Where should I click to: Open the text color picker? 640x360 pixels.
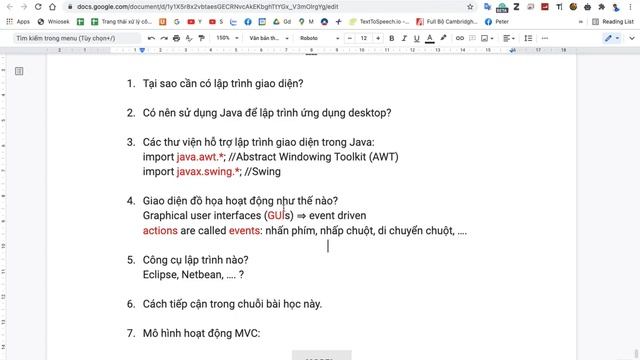click(x=429, y=38)
